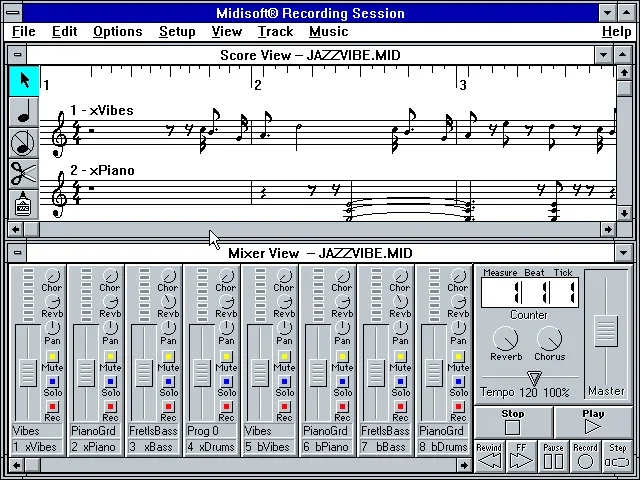Click the Revb knob on bPiano channel

tap(342, 302)
